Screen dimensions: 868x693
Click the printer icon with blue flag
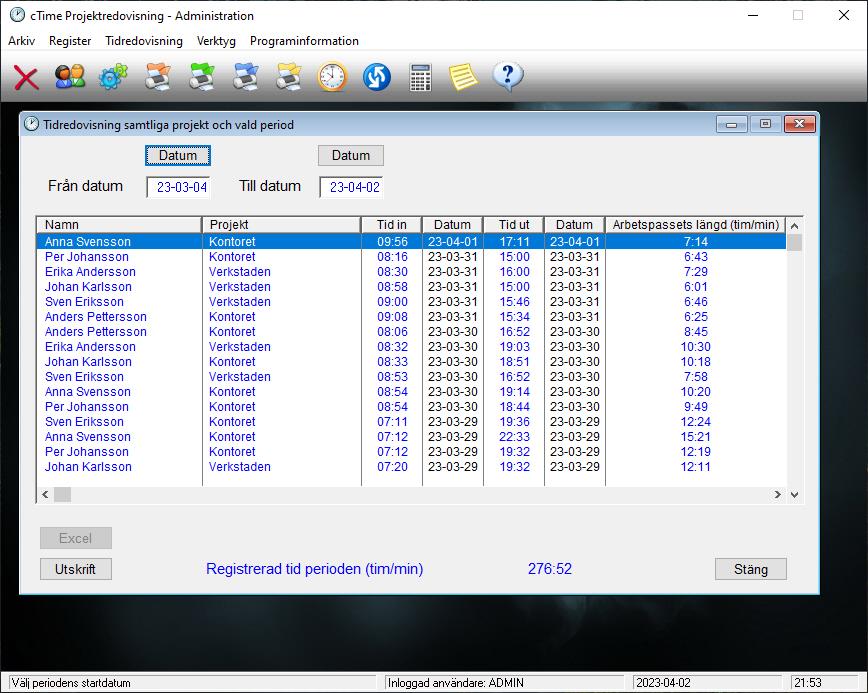(246, 77)
